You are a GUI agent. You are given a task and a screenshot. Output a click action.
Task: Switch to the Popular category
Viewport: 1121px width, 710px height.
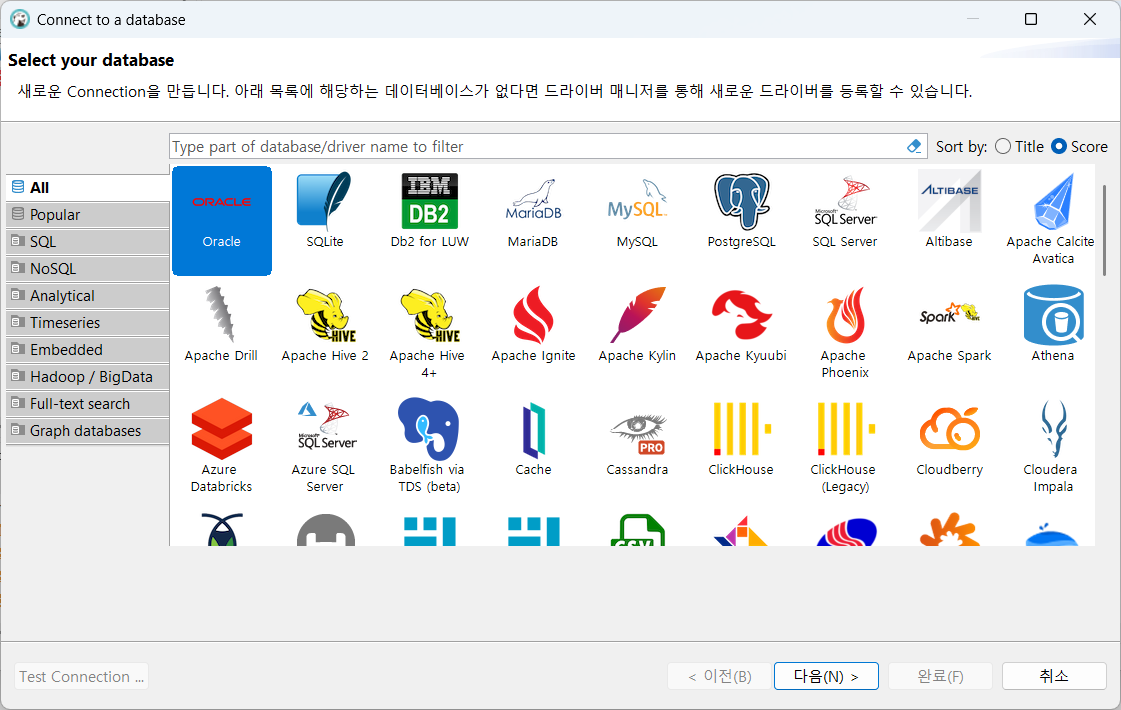[88, 215]
